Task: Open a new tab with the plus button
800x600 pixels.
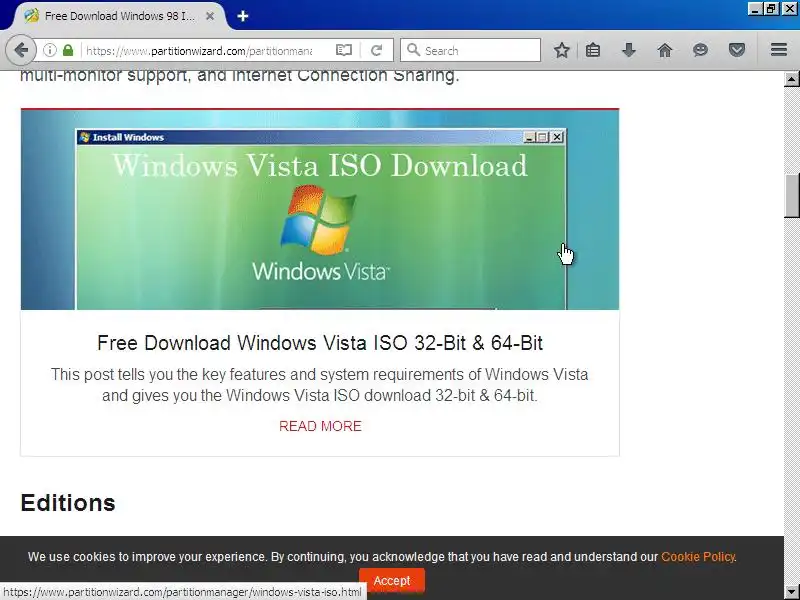Action: click(243, 16)
